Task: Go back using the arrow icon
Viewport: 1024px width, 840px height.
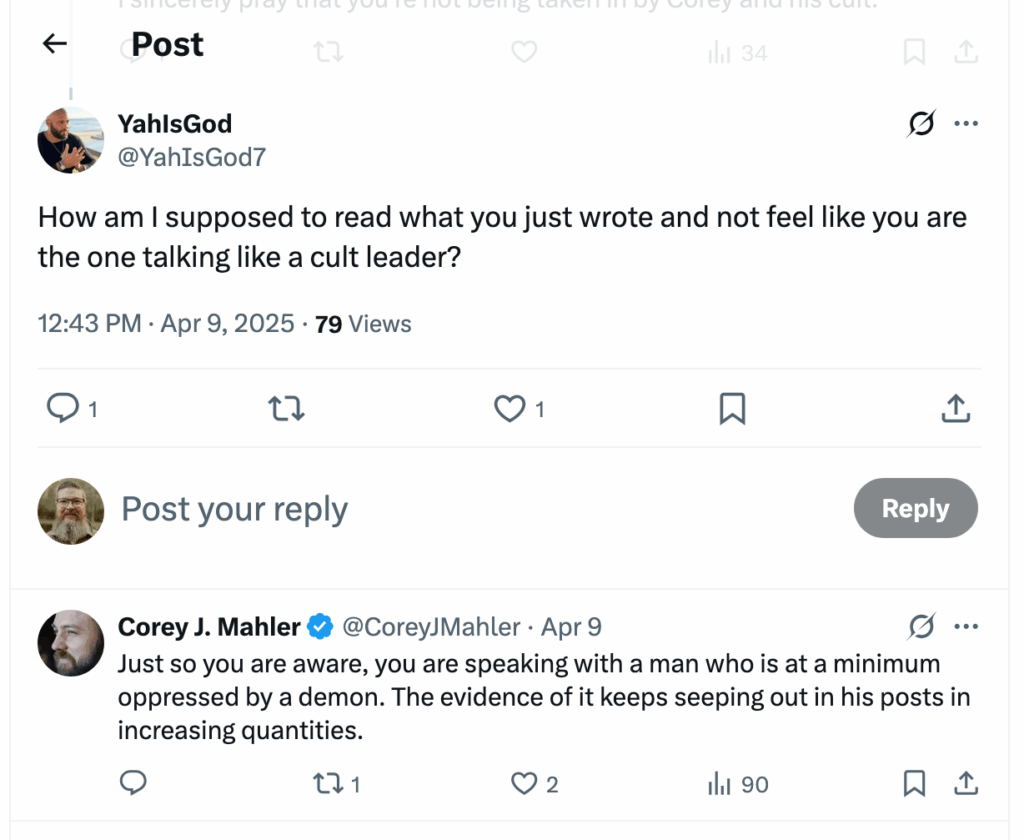Action: tap(54, 43)
